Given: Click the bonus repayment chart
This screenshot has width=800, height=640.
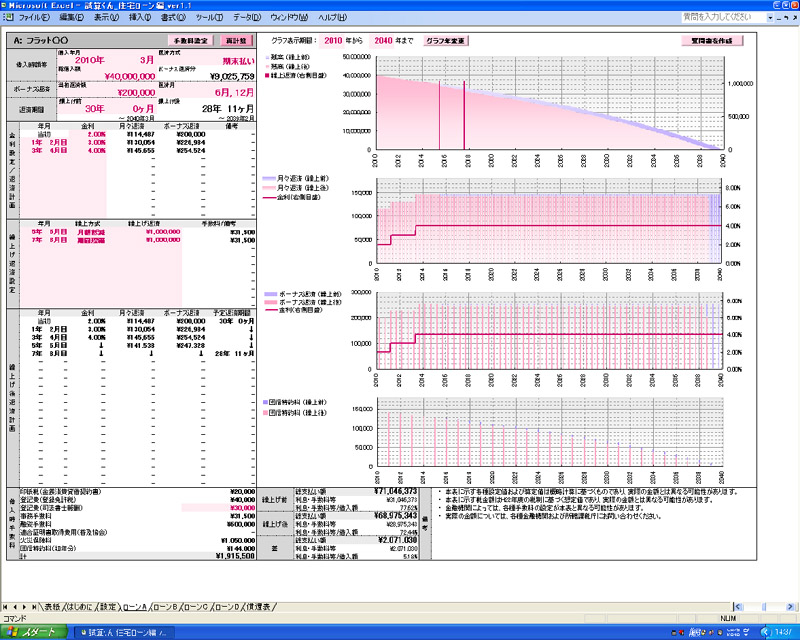Looking at the screenshot, I should 549,331.
